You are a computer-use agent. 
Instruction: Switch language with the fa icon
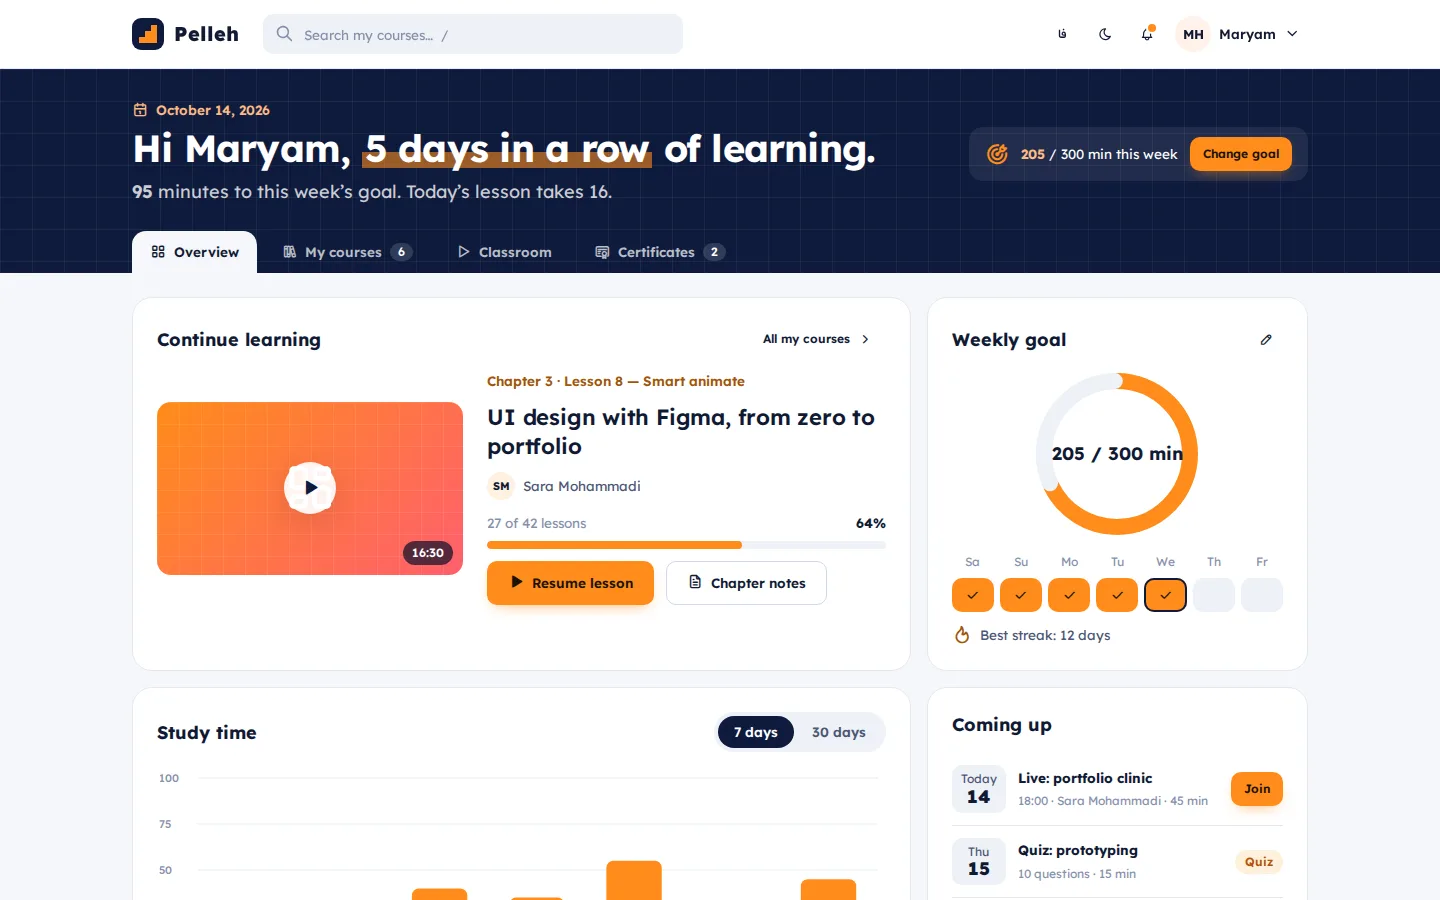(1062, 34)
